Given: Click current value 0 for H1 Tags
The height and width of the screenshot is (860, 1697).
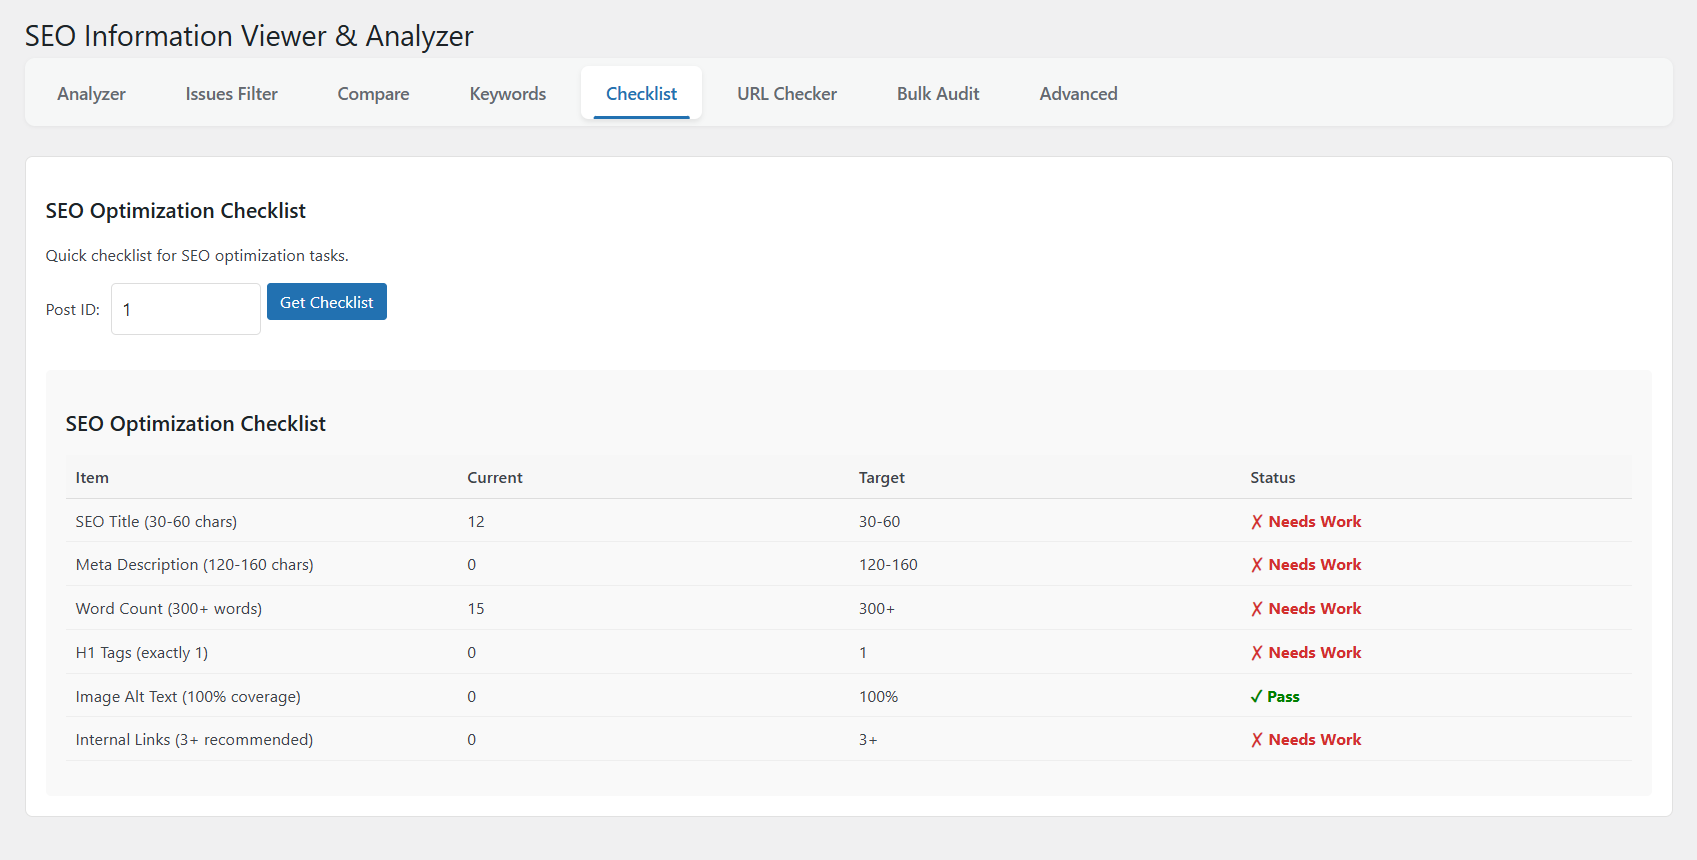Looking at the screenshot, I should click(x=472, y=653).
